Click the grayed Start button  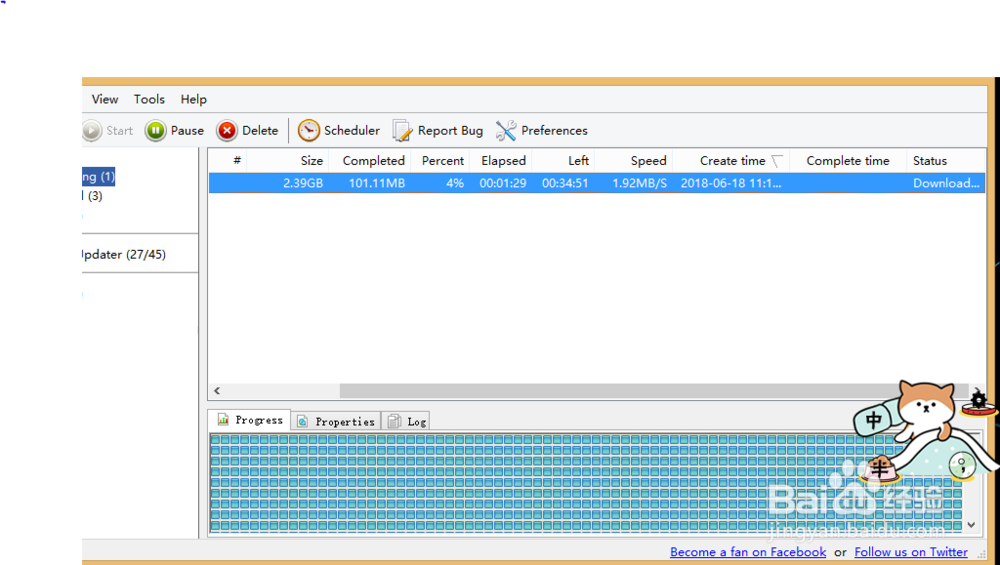[108, 131]
